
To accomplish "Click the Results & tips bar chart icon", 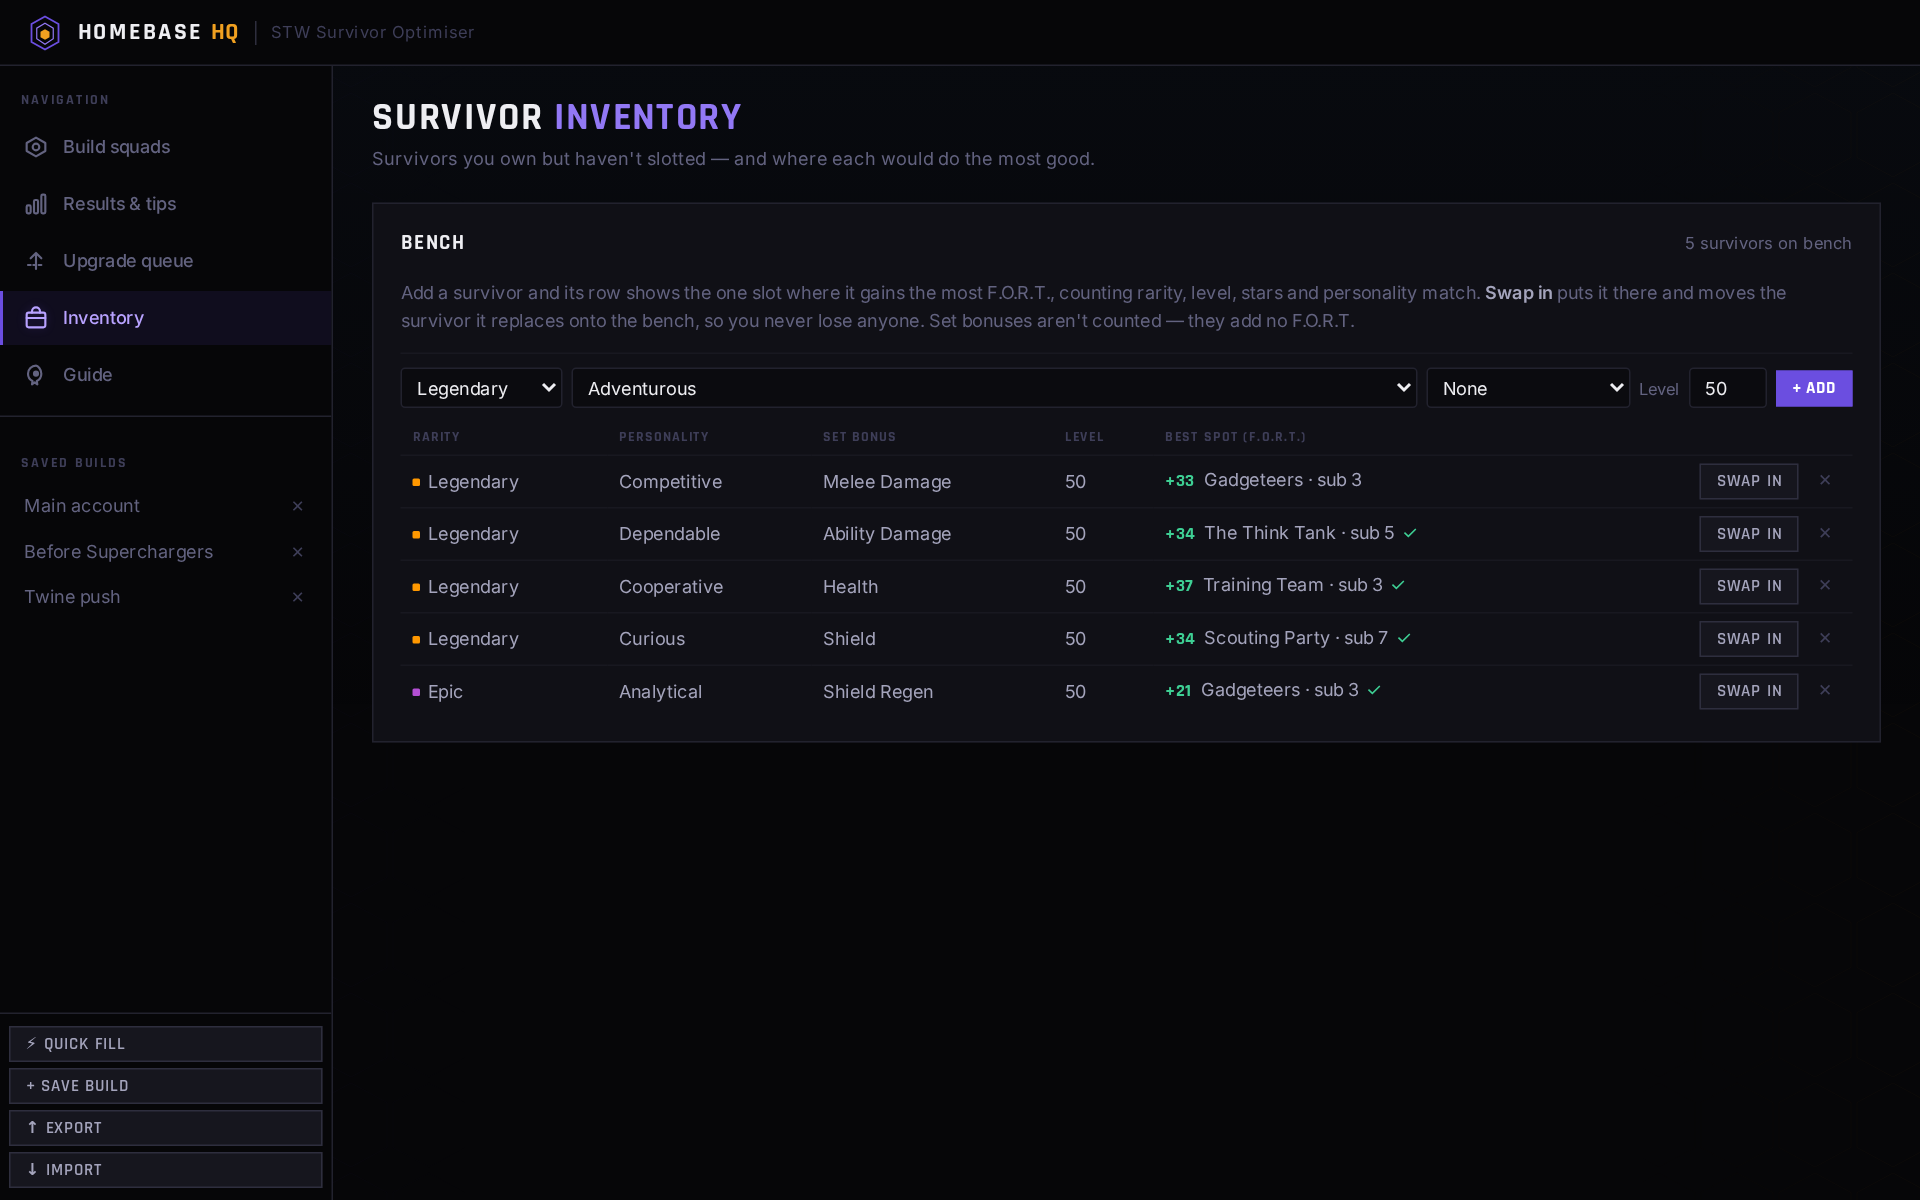I will coord(36,204).
